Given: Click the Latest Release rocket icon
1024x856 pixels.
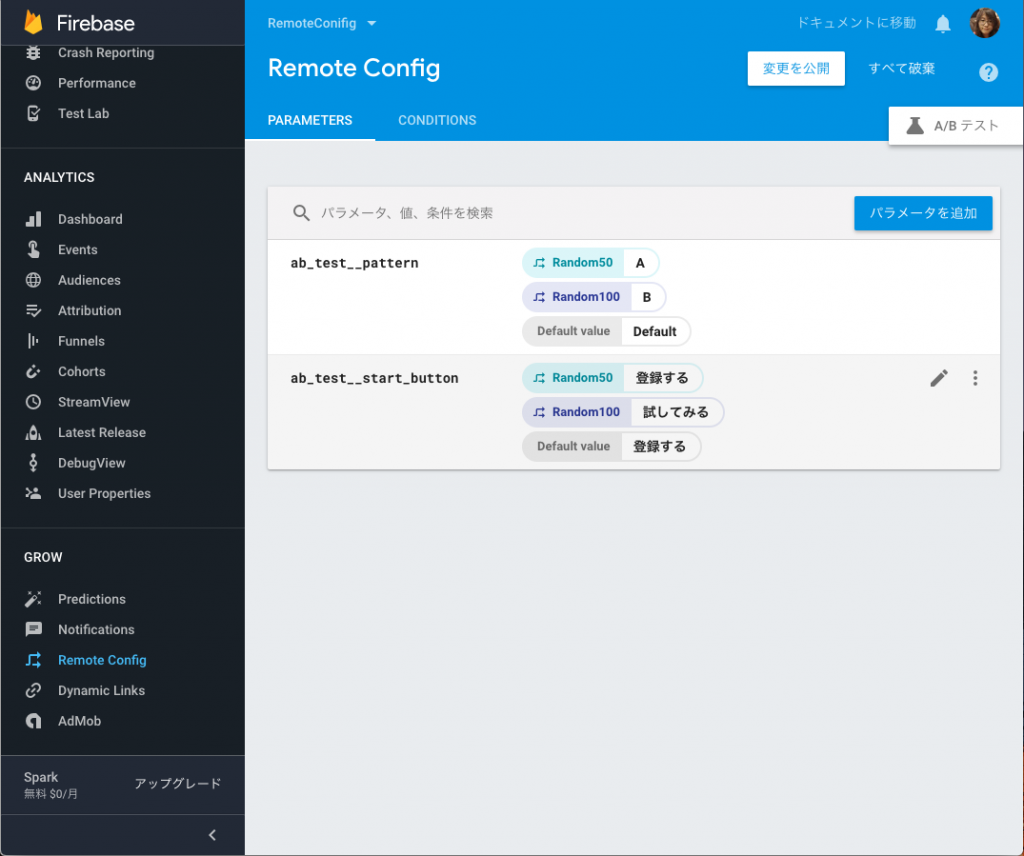Looking at the screenshot, I should coord(33,432).
